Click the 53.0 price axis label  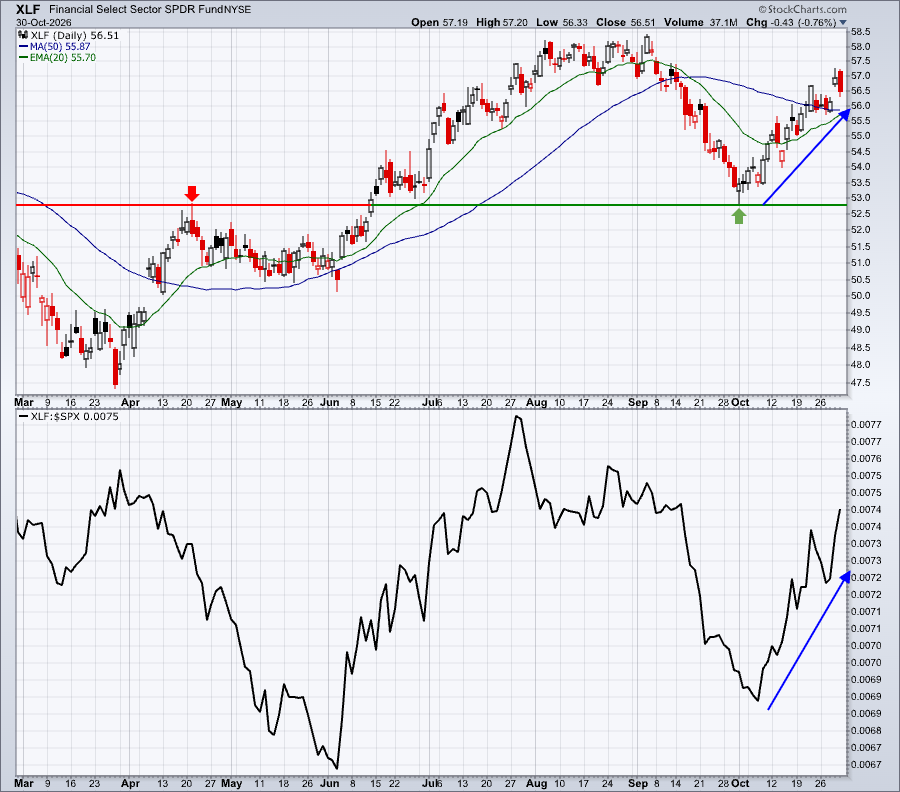[860, 197]
